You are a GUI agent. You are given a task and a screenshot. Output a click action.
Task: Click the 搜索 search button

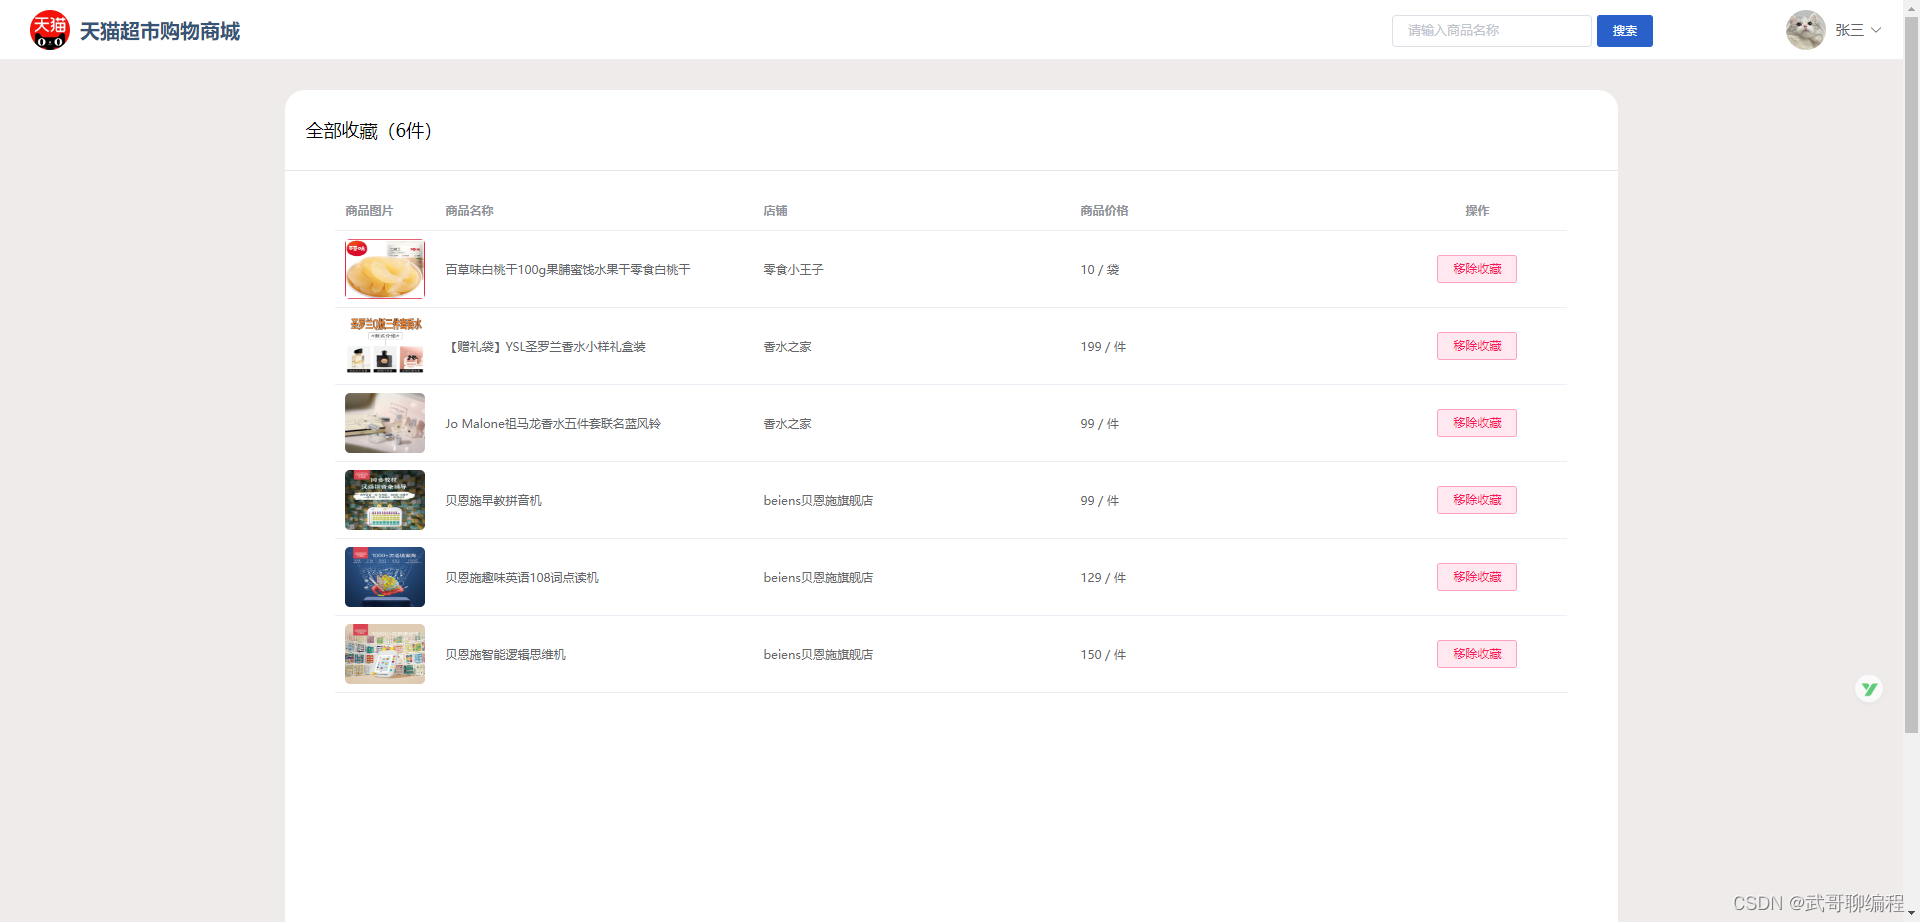click(x=1624, y=30)
